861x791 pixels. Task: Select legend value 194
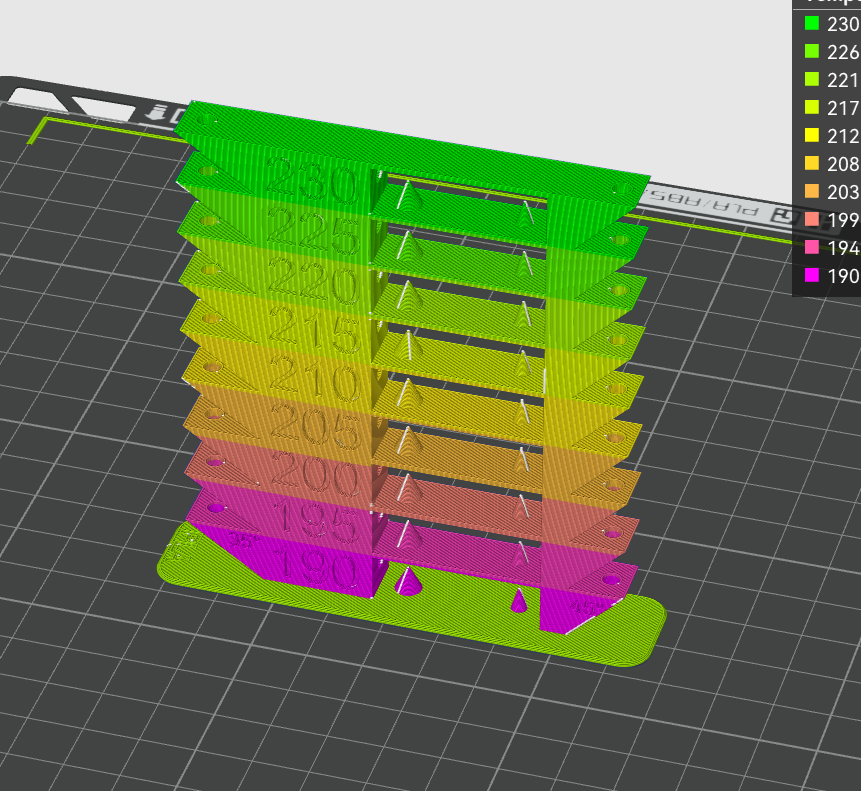pyautogui.click(x=843, y=248)
